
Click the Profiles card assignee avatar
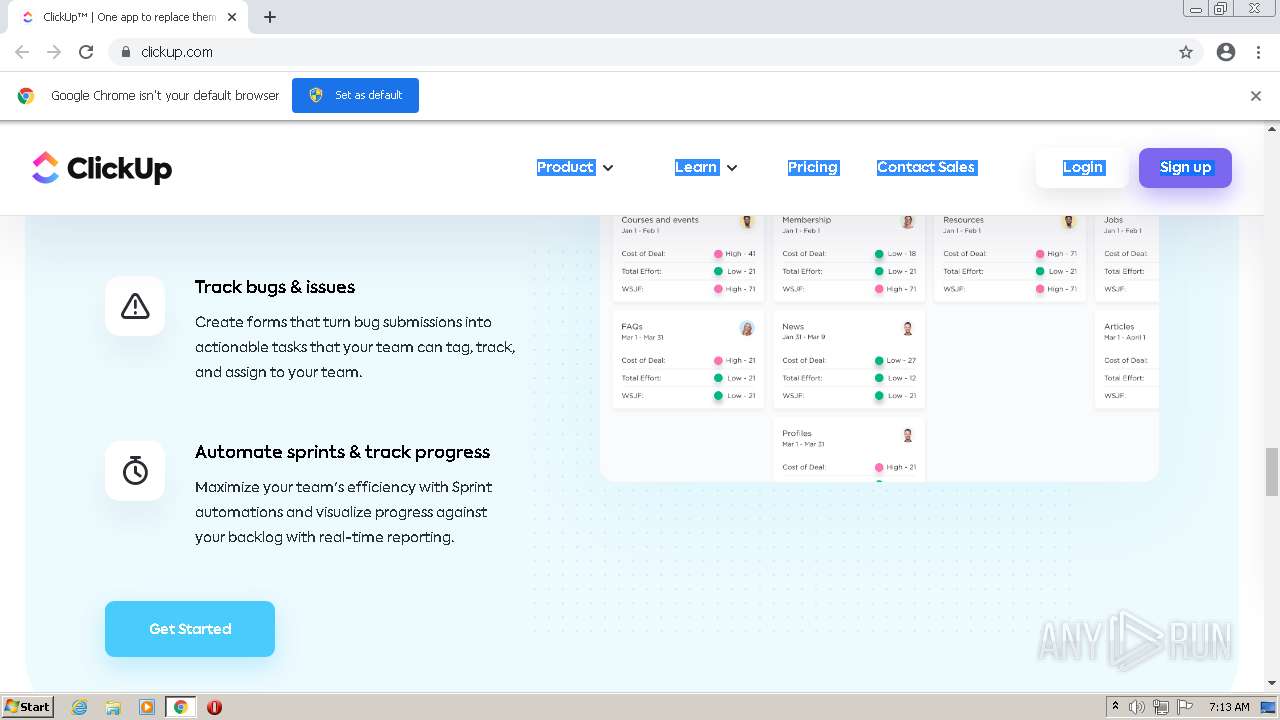(908, 435)
